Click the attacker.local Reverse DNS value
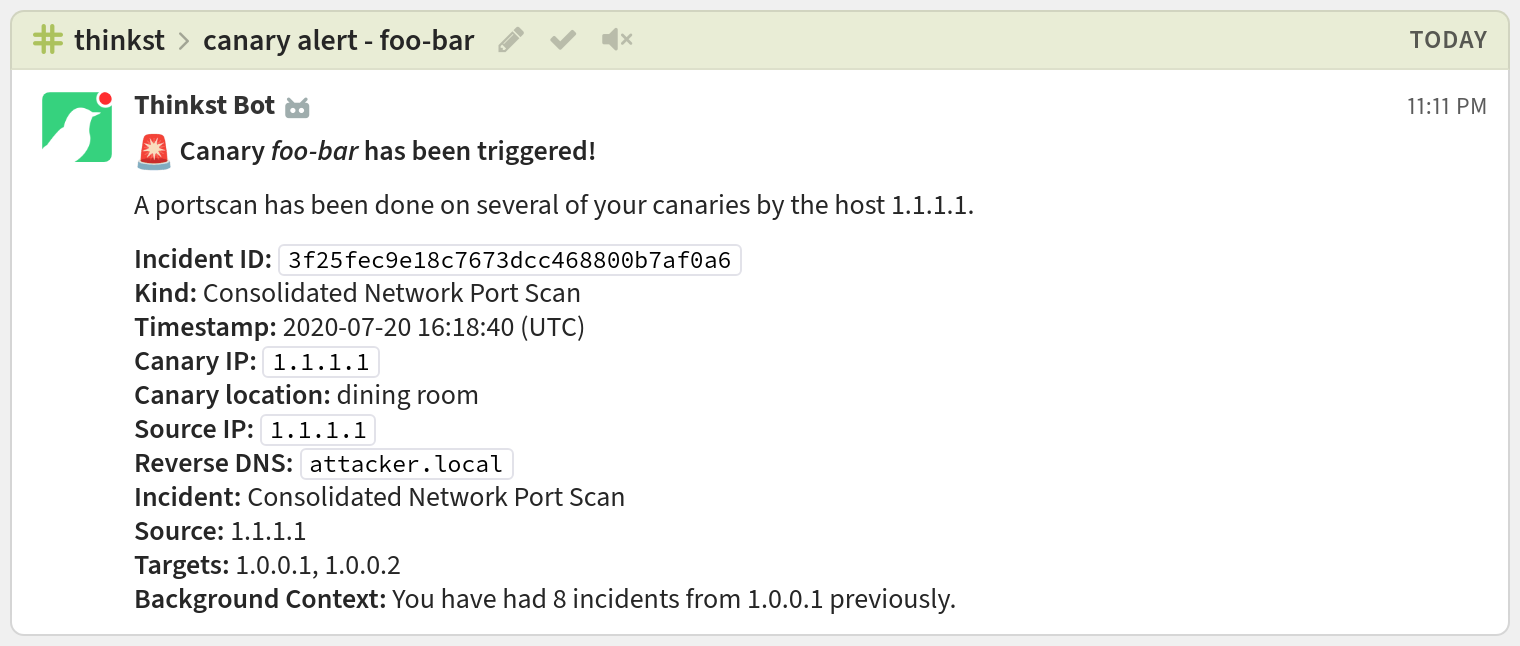1520x646 pixels. coord(406,464)
